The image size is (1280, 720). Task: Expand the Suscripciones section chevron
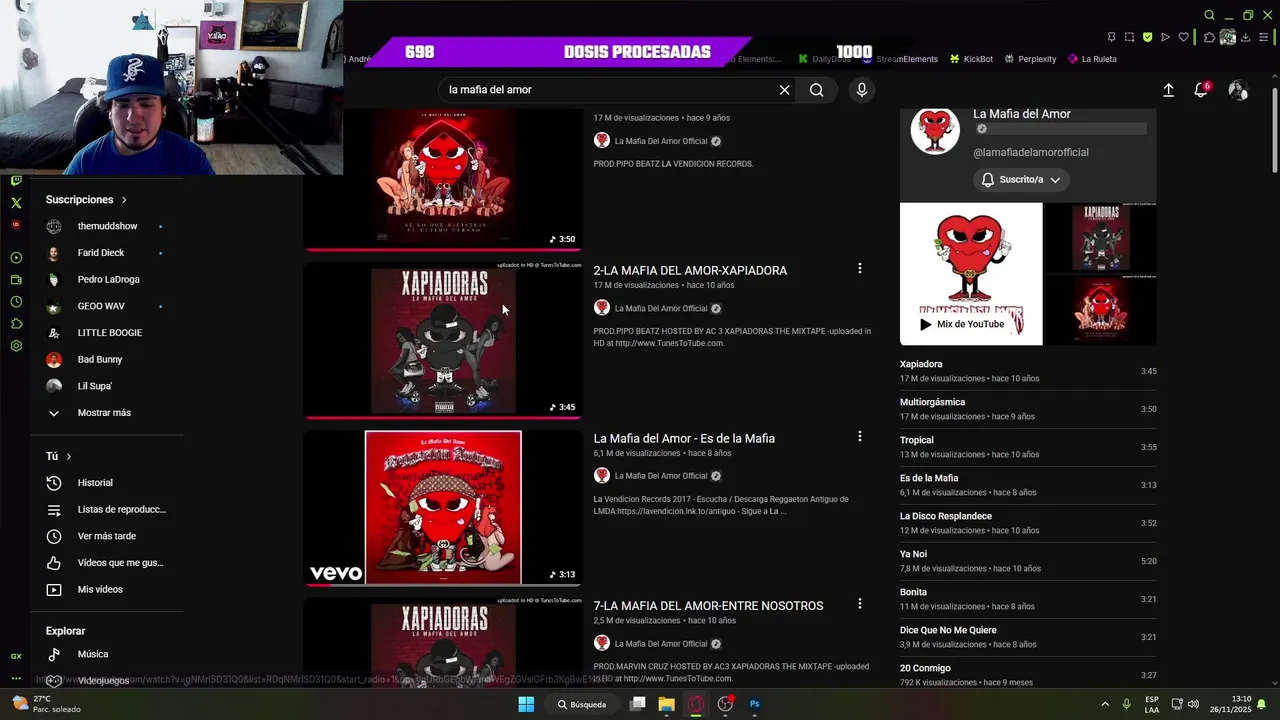pos(124,200)
